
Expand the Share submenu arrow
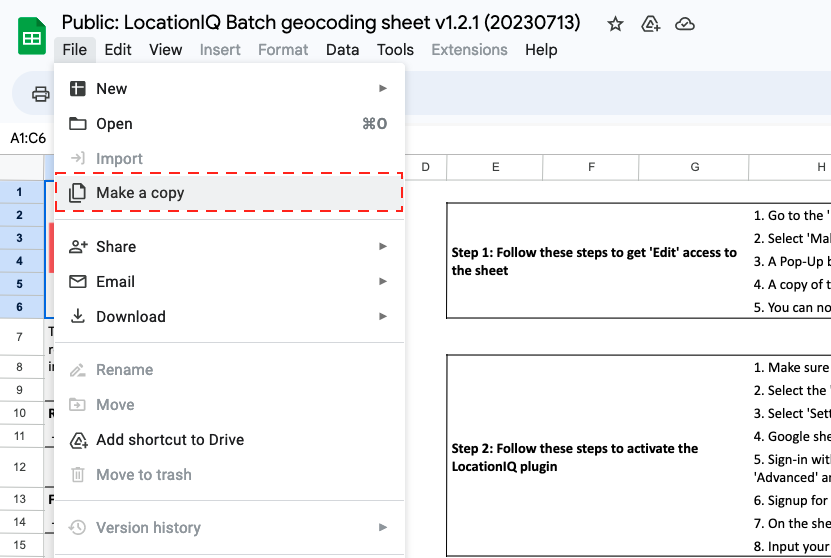pos(383,246)
